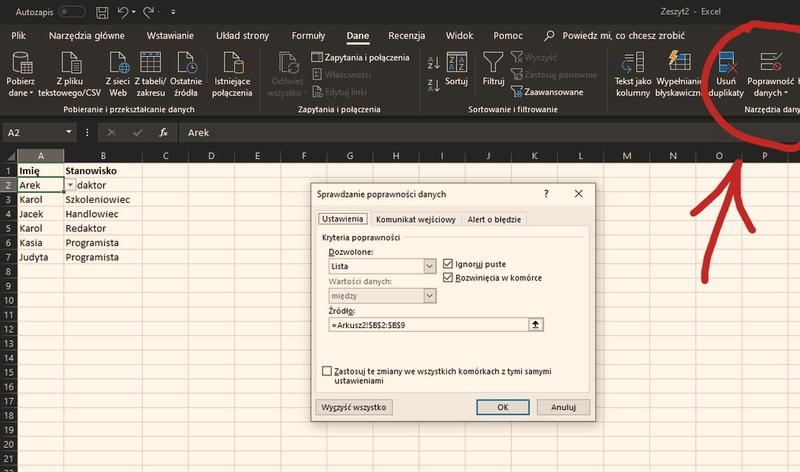
Task: Open the Widok tab
Action: pos(459,36)
